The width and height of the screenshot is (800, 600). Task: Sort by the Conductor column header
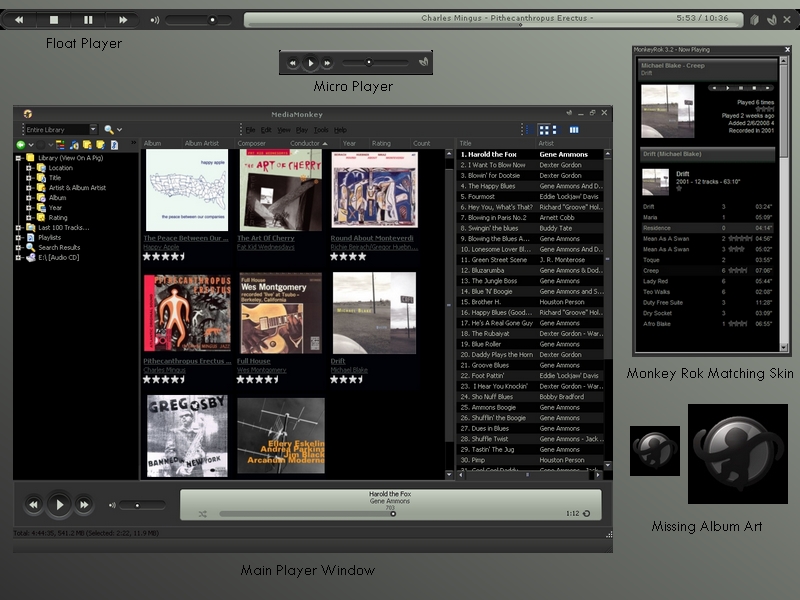[x=309, y=143]
